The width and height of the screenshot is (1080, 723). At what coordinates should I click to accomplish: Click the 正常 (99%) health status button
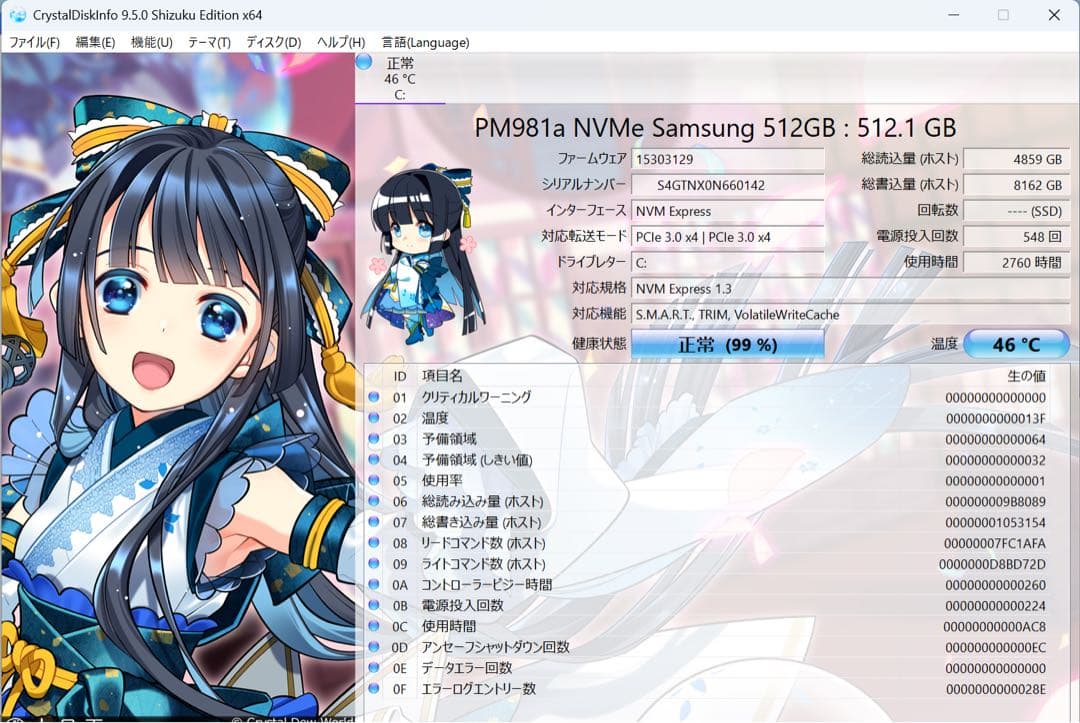[x=727, y=343]
